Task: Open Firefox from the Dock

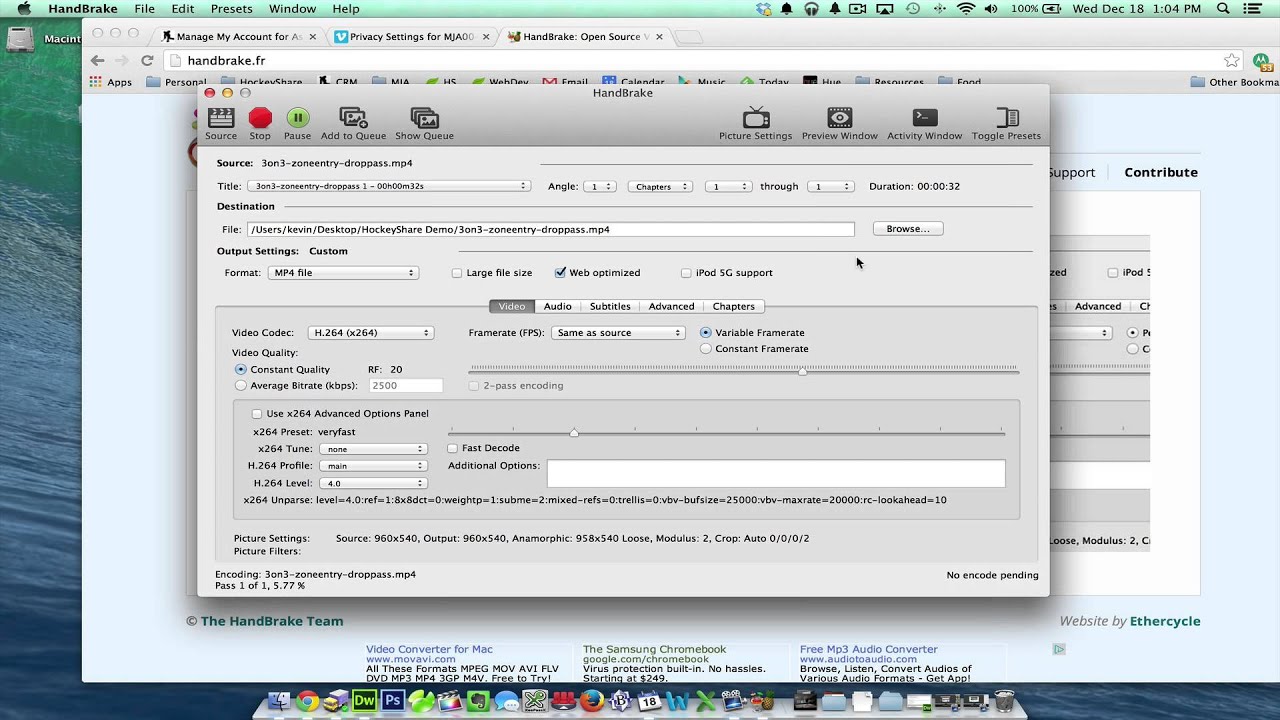Action: pyautogui.click(x=592, y=701)
